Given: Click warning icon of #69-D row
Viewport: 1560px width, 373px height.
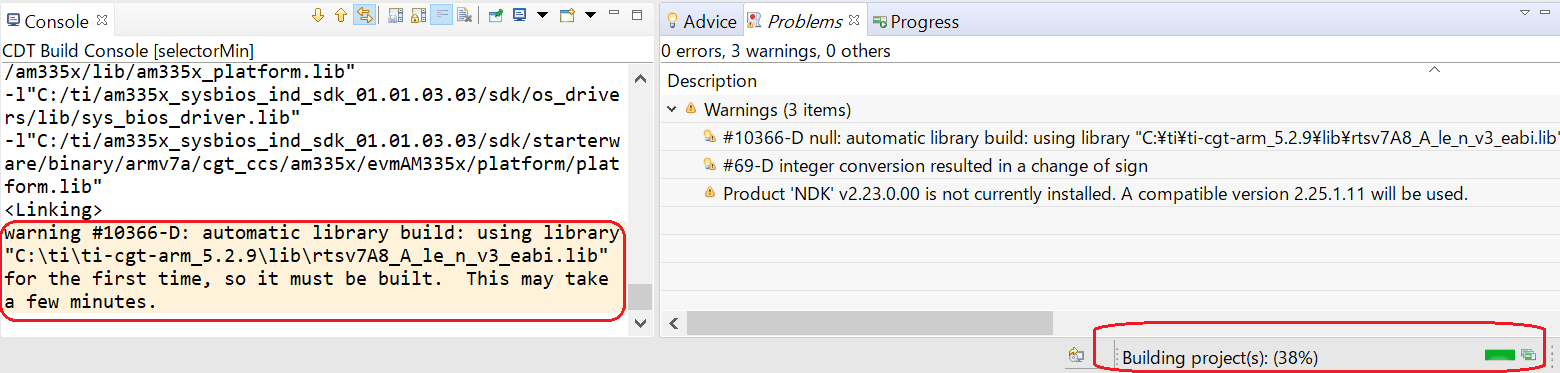Looking at the screenshot, I should (710, 166).
